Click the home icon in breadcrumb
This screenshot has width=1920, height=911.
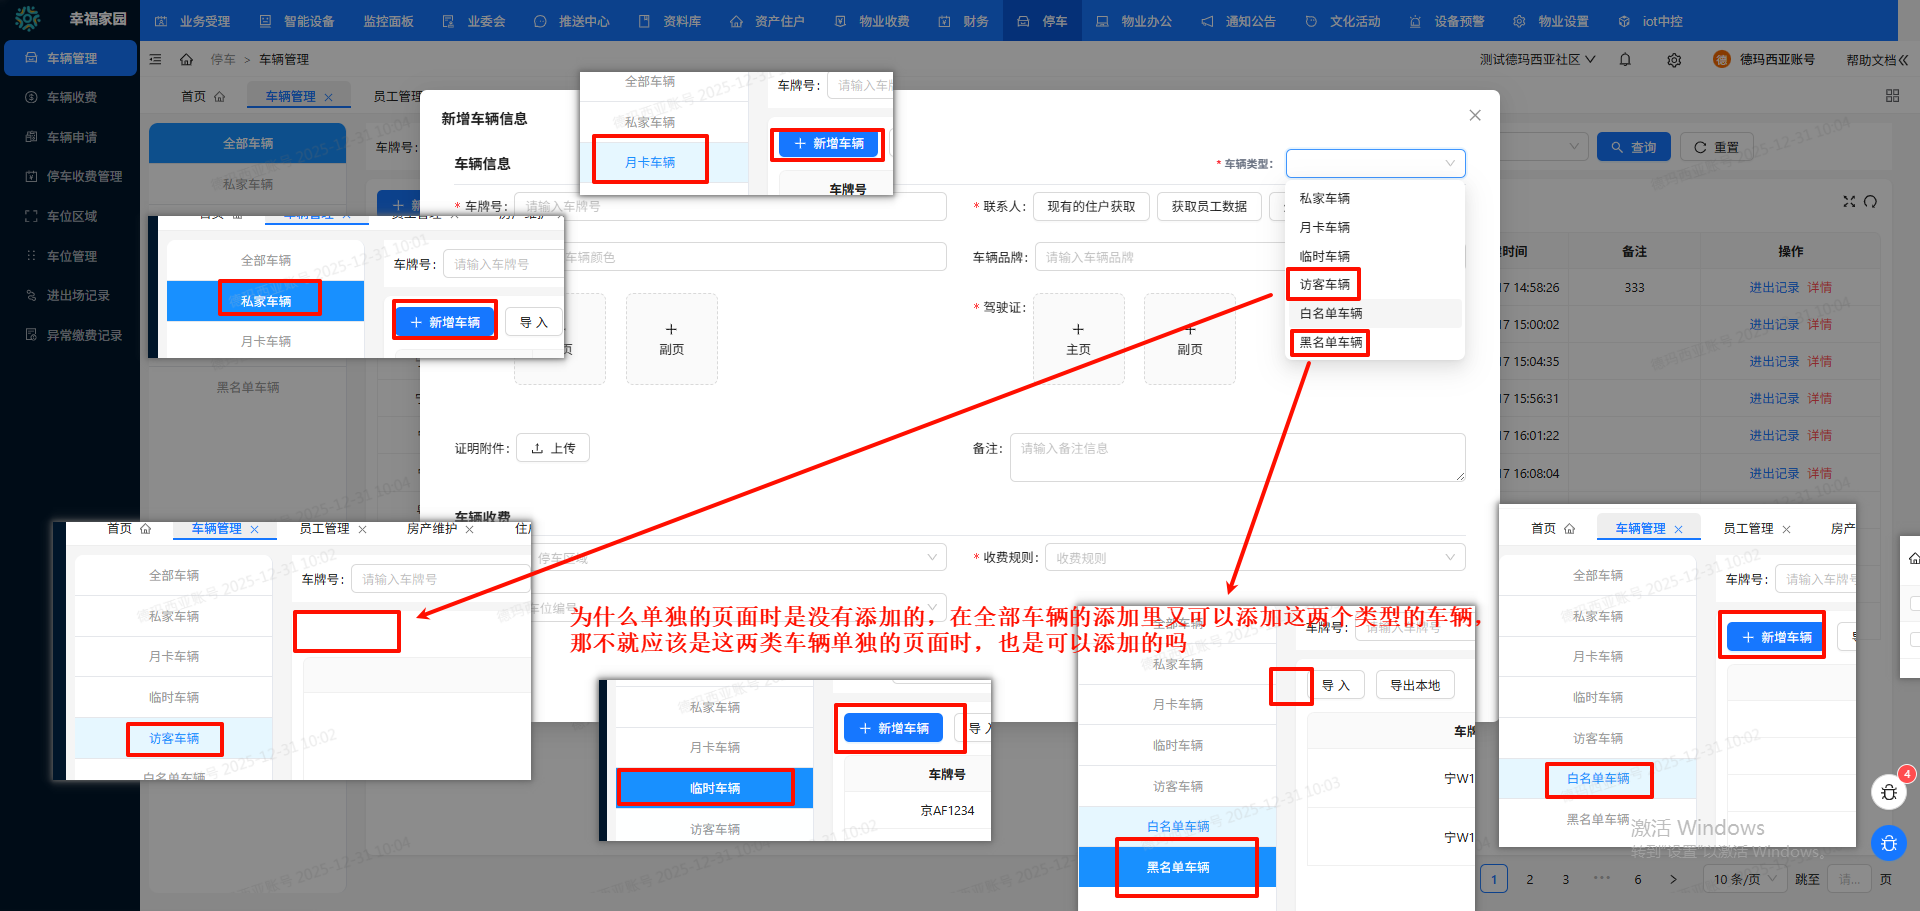click(x=186, y=60)
